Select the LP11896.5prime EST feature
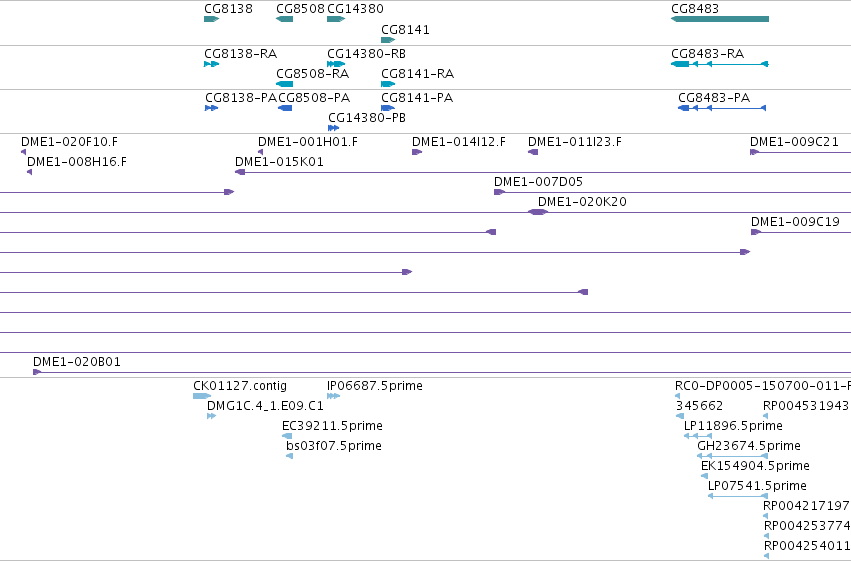This screenshot has height=561, width=851. coord(697,436)
